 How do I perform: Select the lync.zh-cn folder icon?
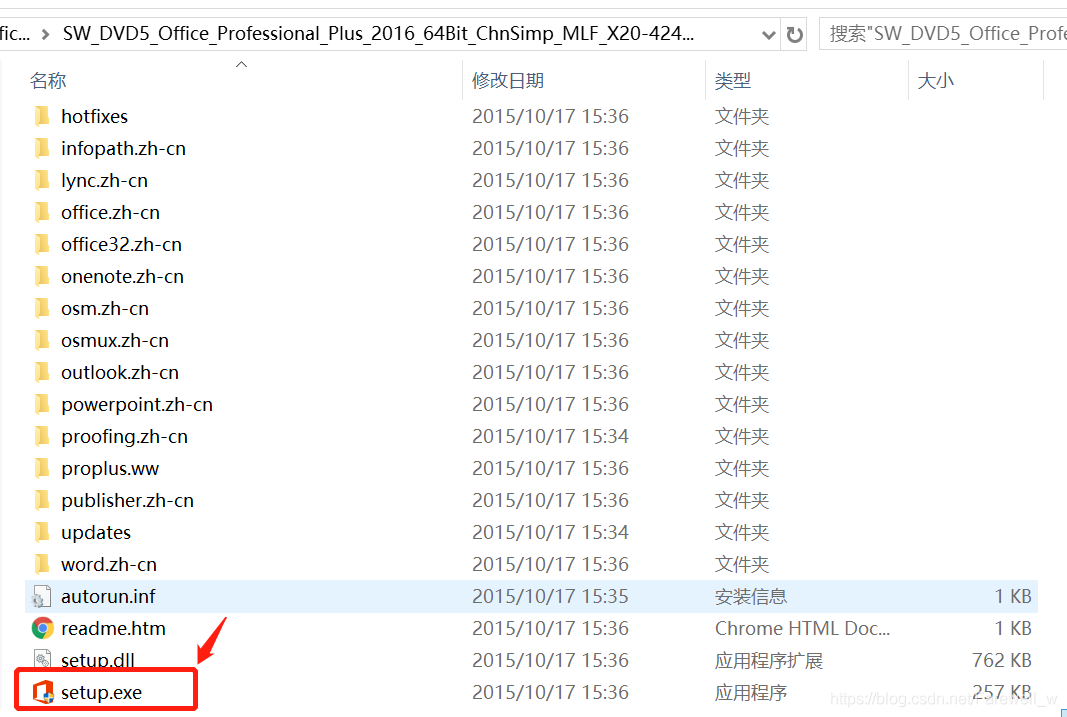(x=42, y=180)
